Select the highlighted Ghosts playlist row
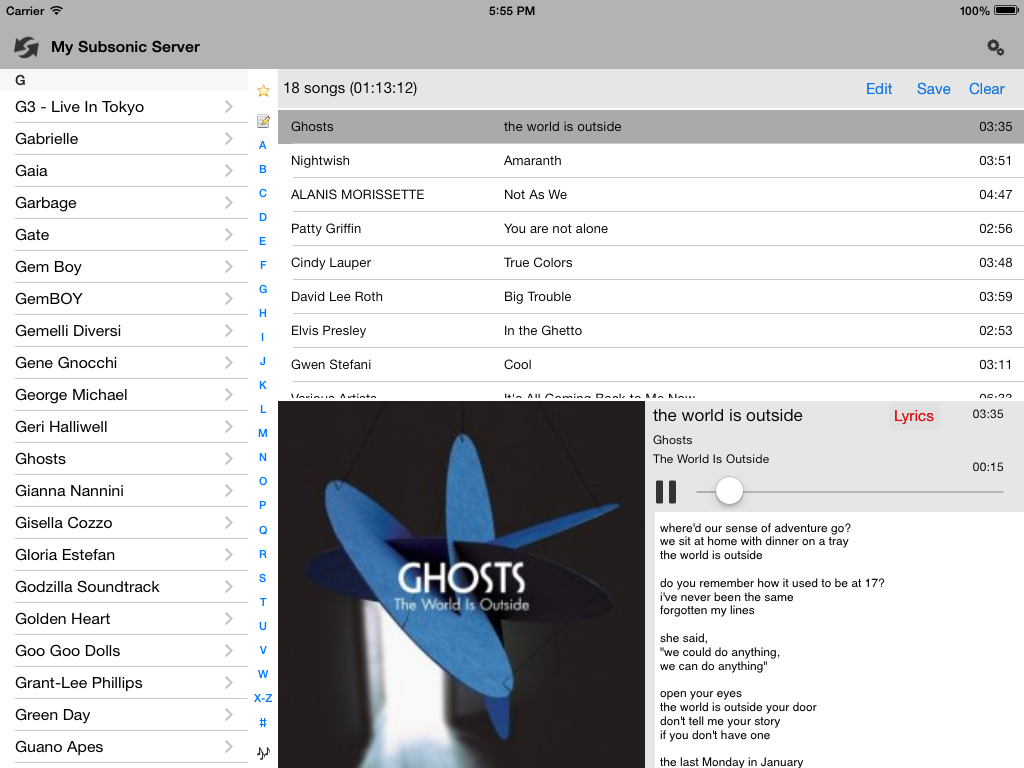 (651, 127)
